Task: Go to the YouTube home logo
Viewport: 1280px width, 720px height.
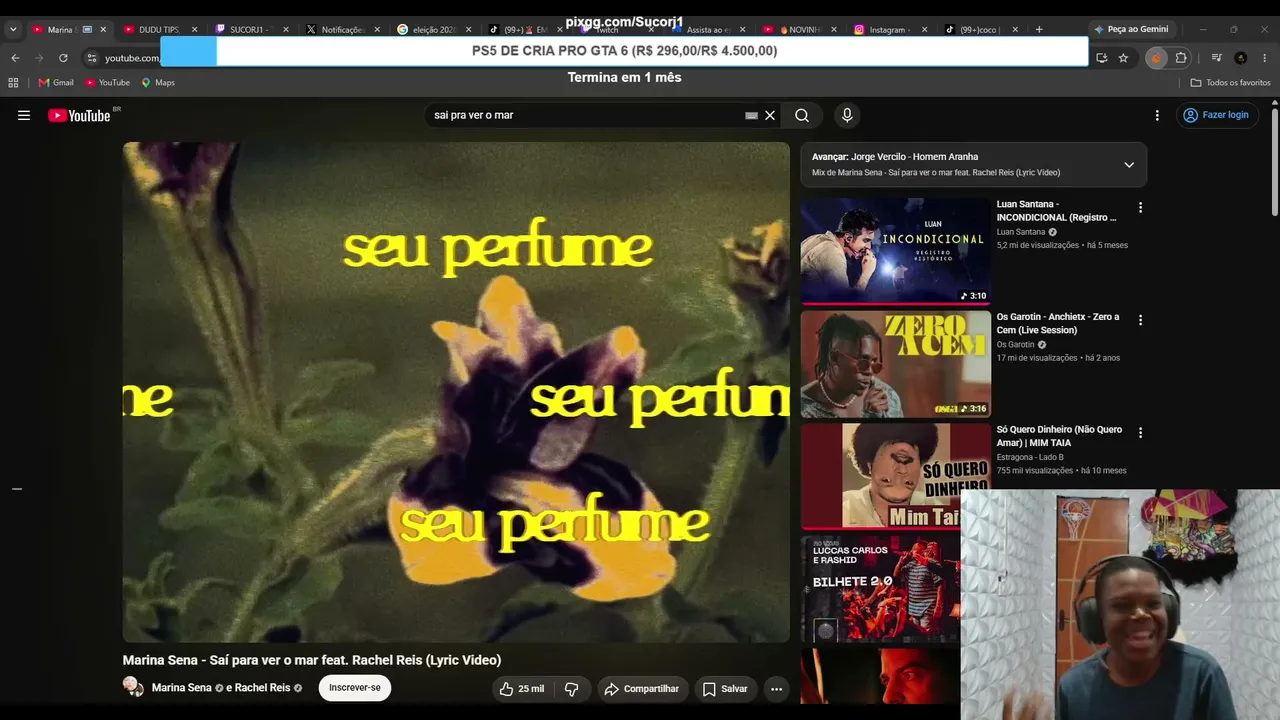Action: 79,116
